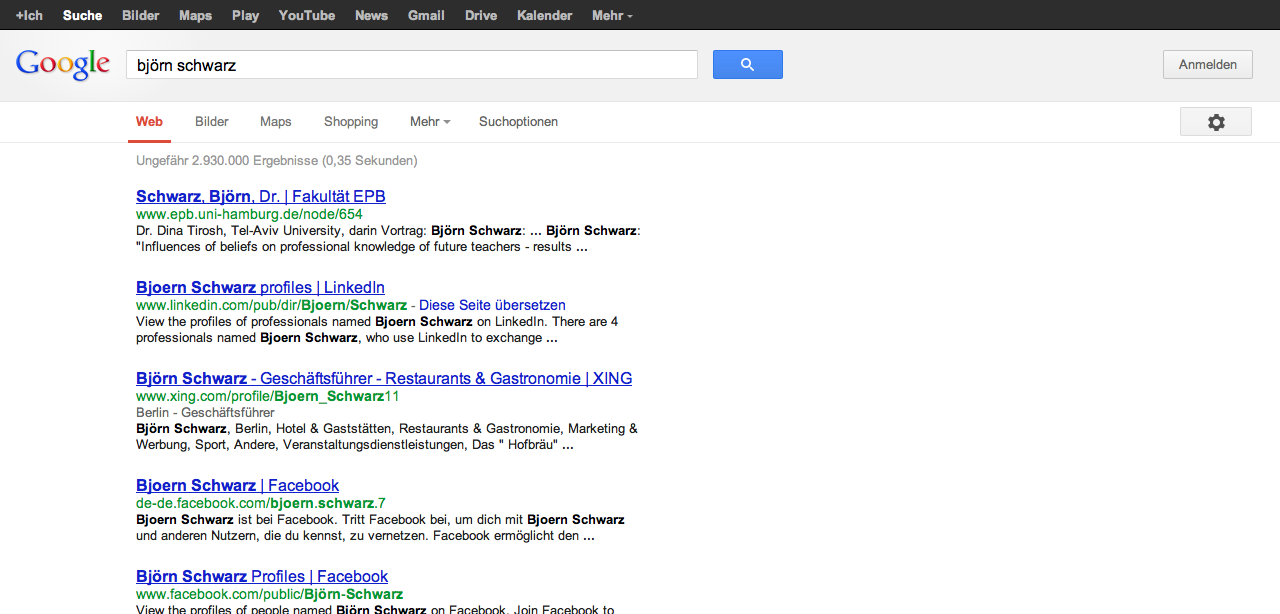Switch to the Bilder results tab
Image resolution: width=1280 pixels, height=614 pixels.
click(211, 122)
